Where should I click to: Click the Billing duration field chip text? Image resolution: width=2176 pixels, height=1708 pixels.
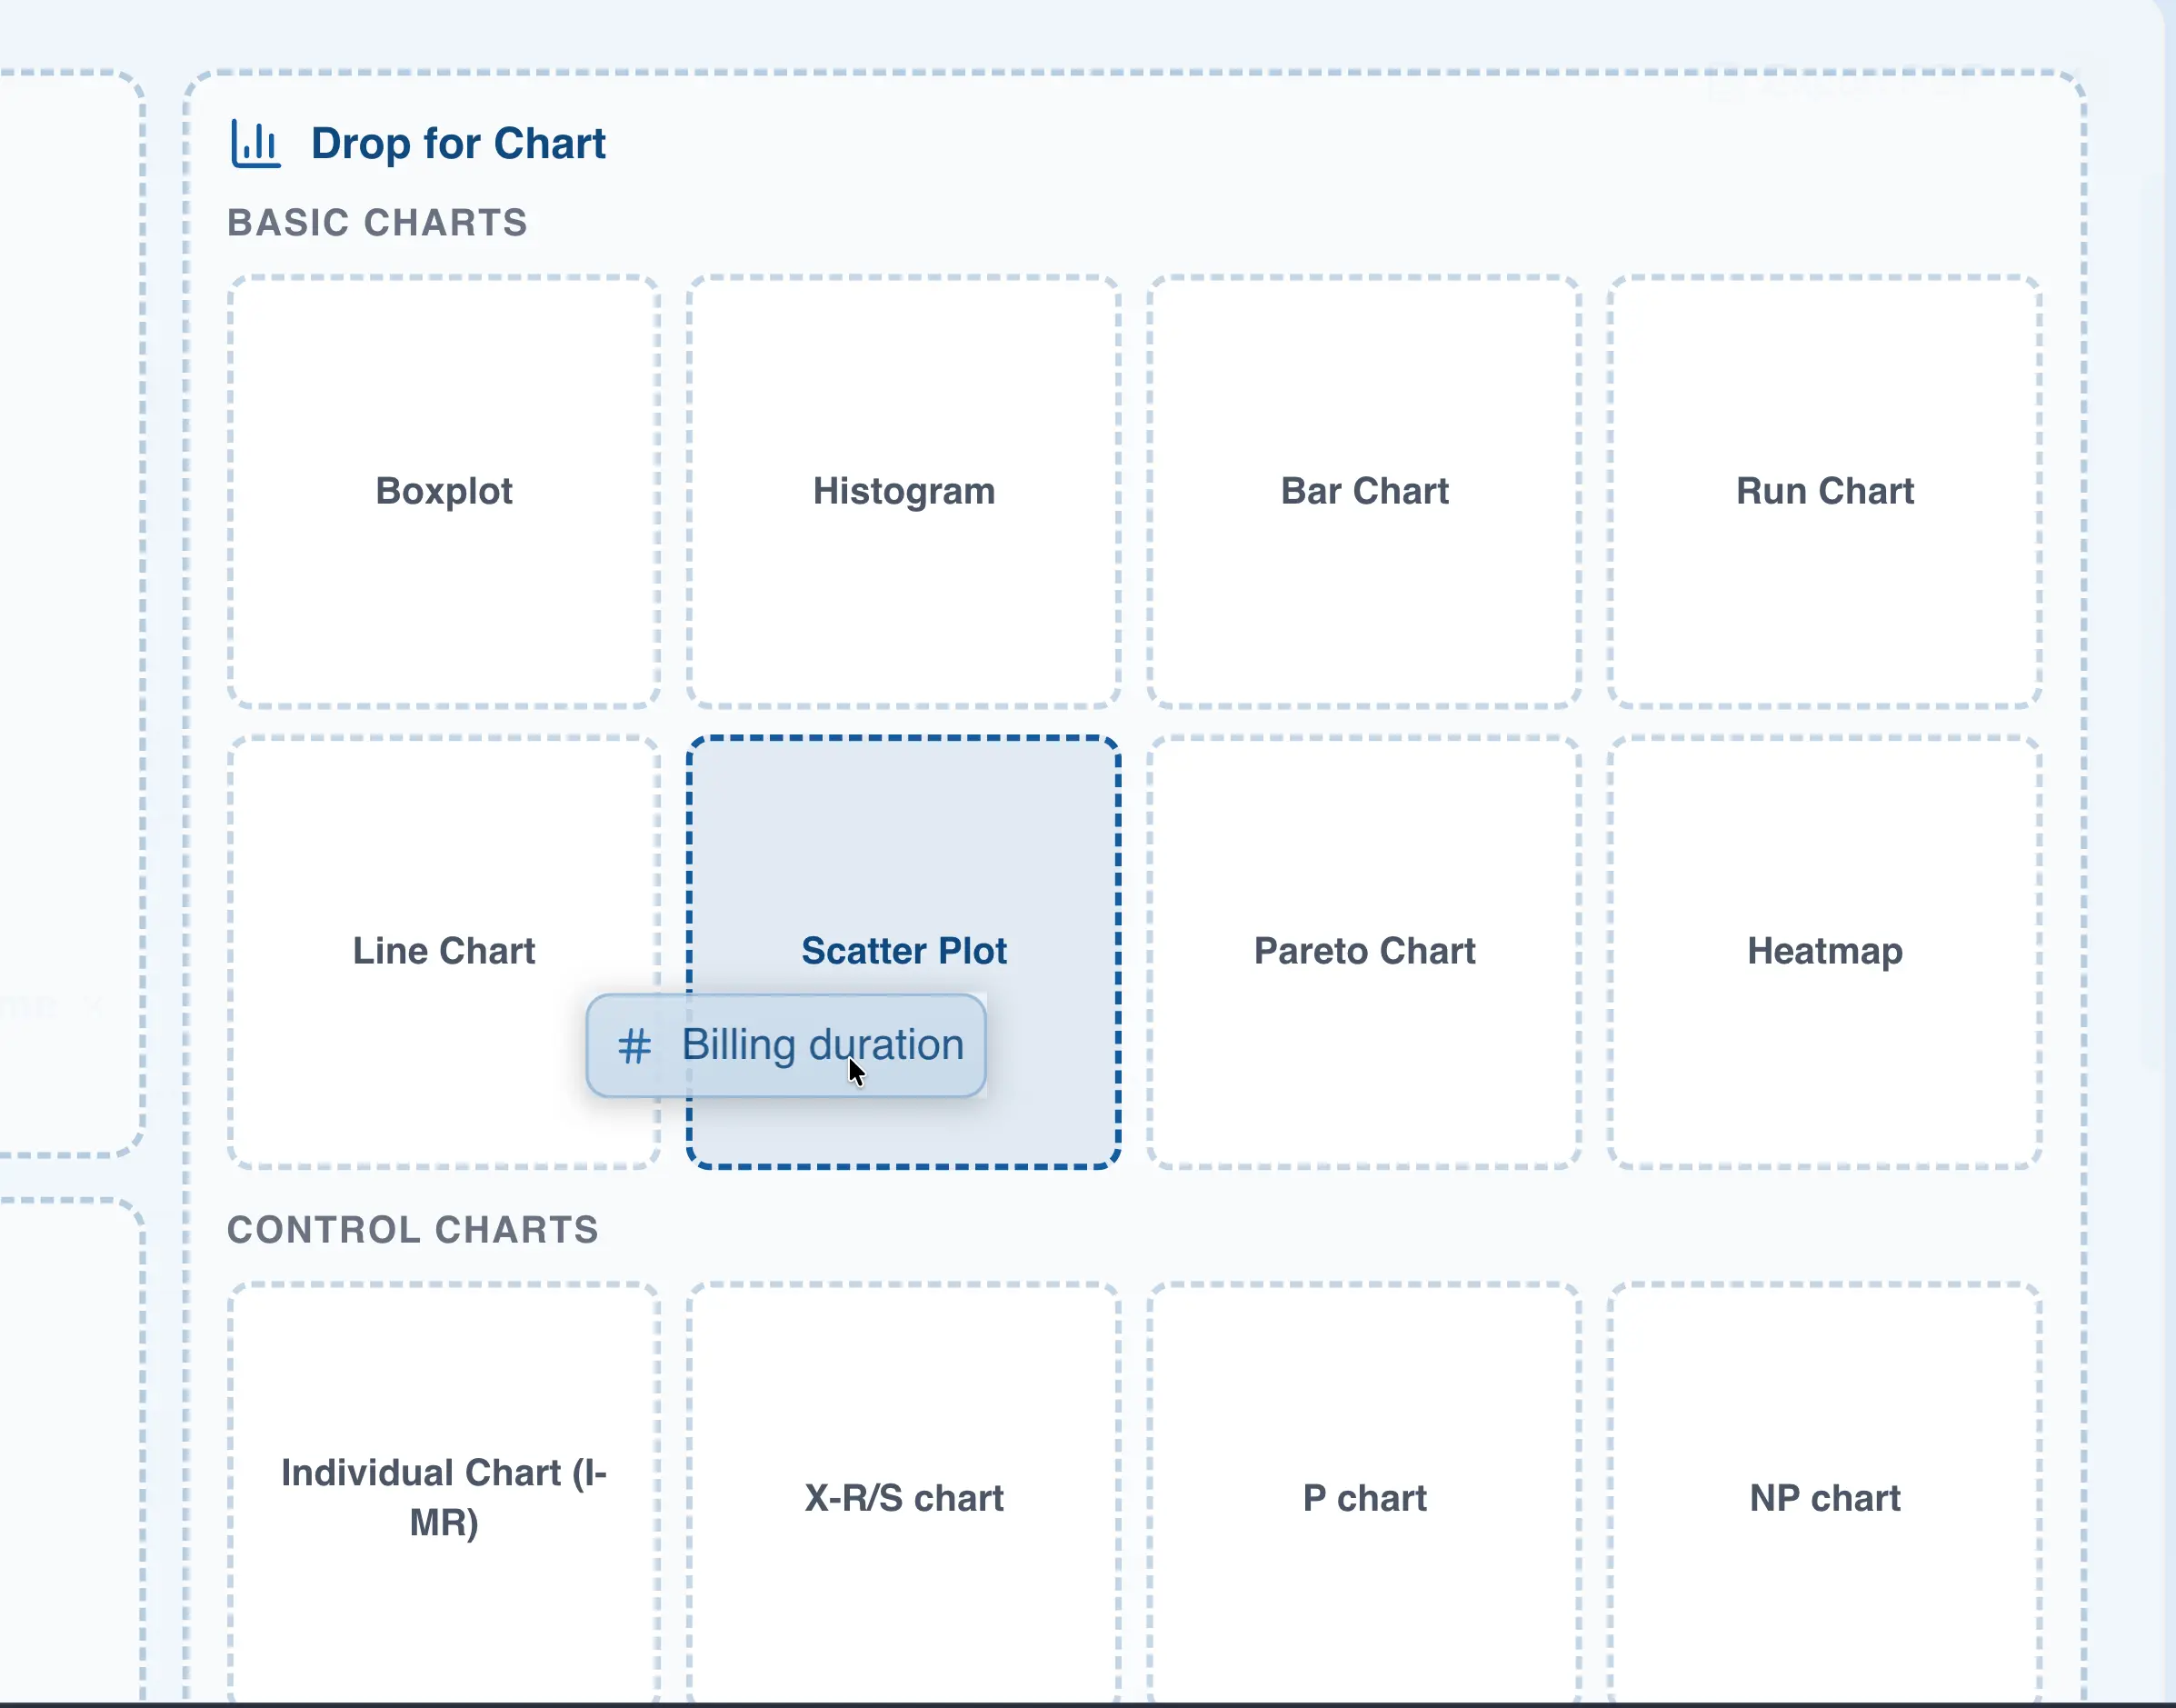click(x=822, y=1045)
